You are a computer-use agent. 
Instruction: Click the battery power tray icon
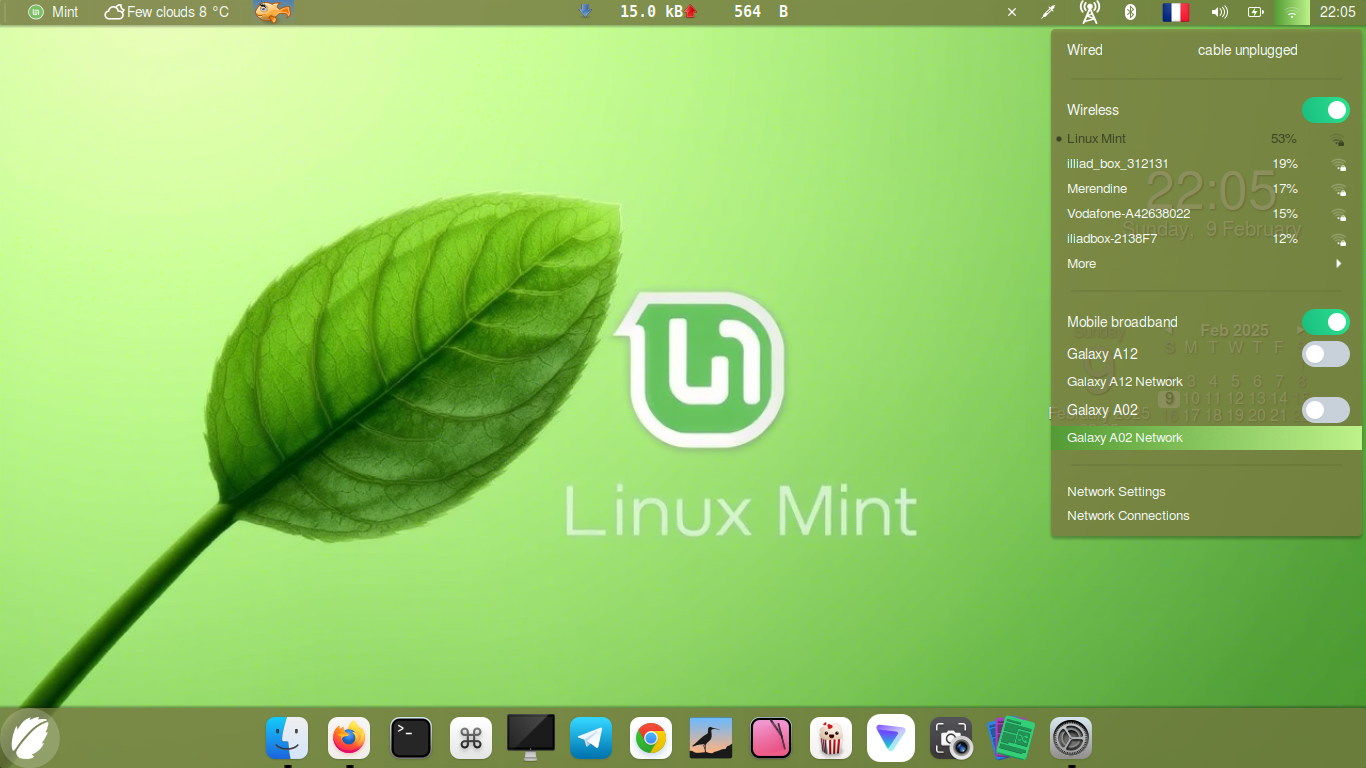tap(1256, 12)
